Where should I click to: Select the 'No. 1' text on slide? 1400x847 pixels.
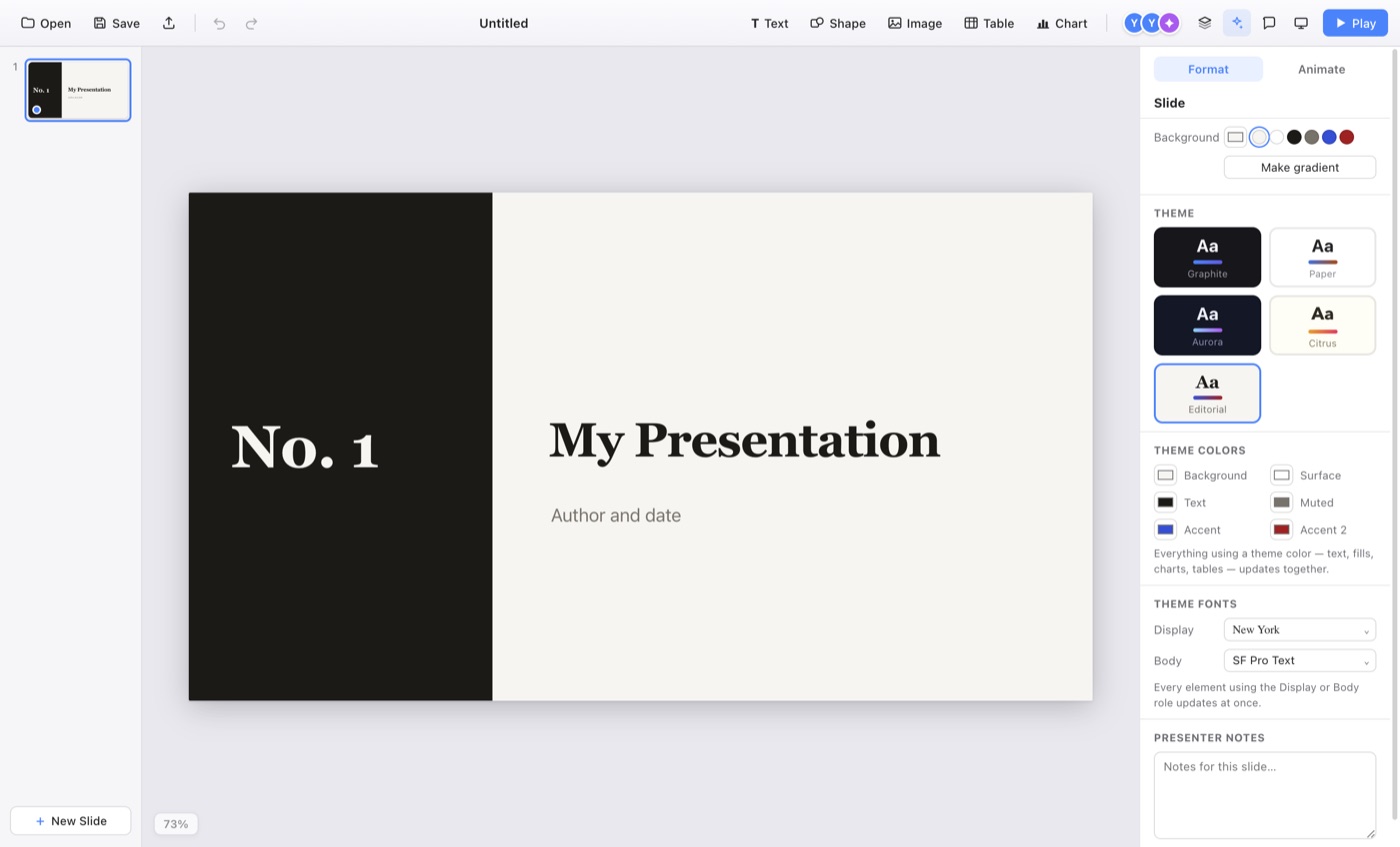[x=305, y=446]
